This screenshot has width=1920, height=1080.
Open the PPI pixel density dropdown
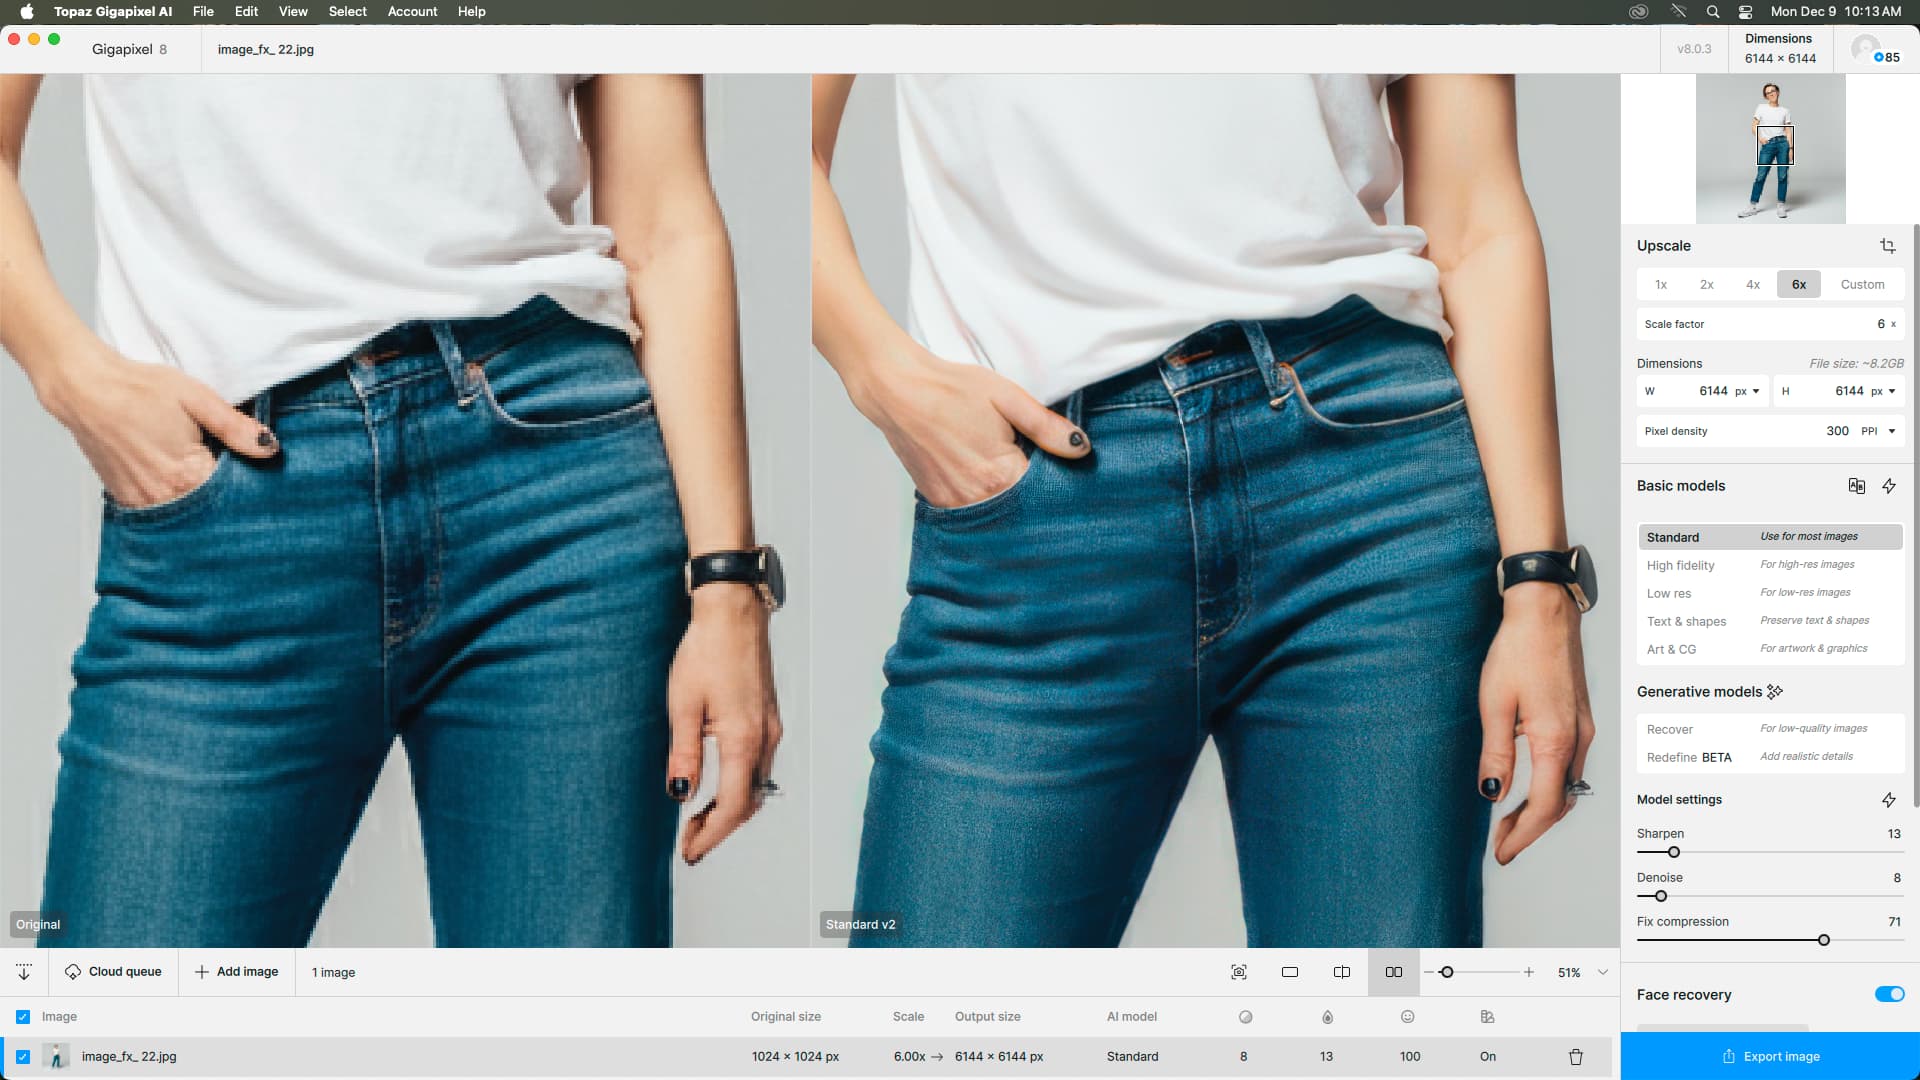[x=1878, y=431]
